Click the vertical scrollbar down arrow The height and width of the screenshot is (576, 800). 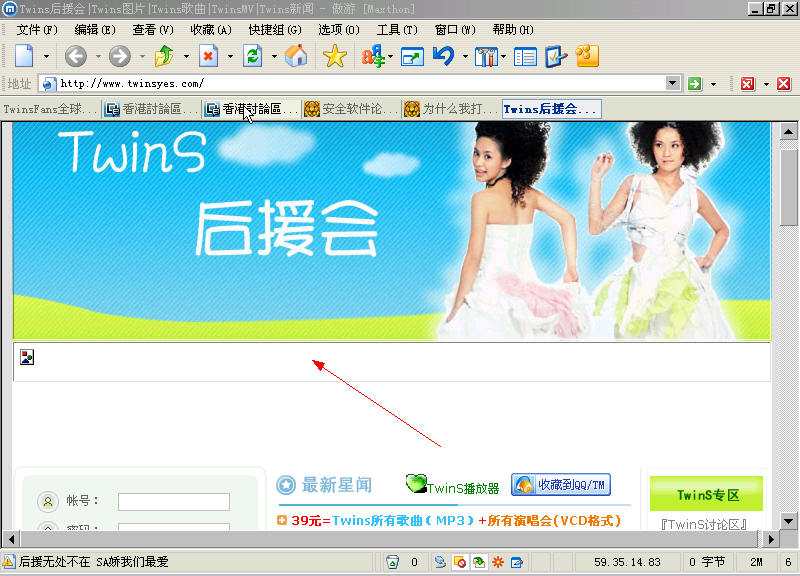point(789,521)
